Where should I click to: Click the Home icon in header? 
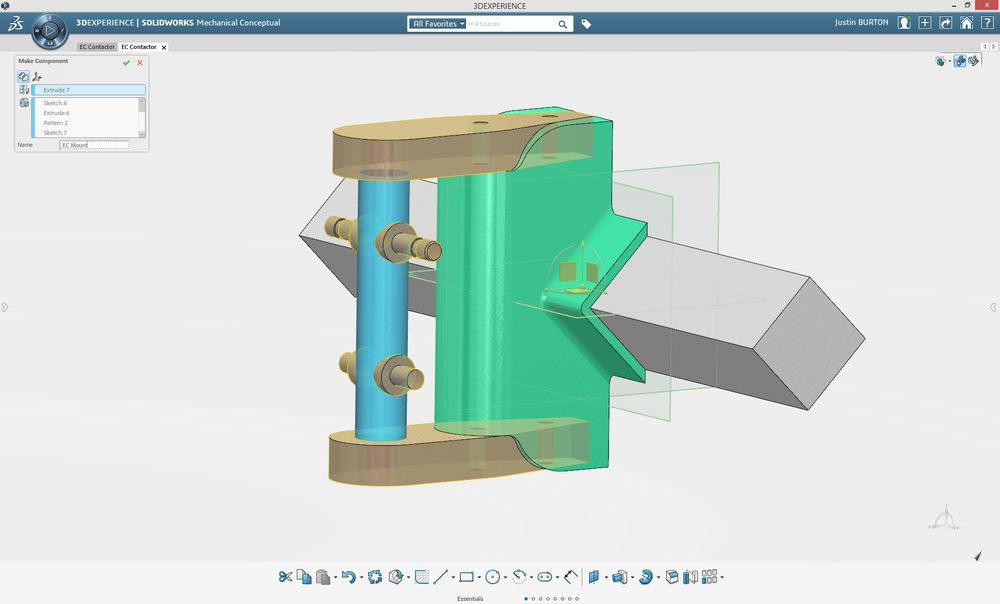pos(966,23)
